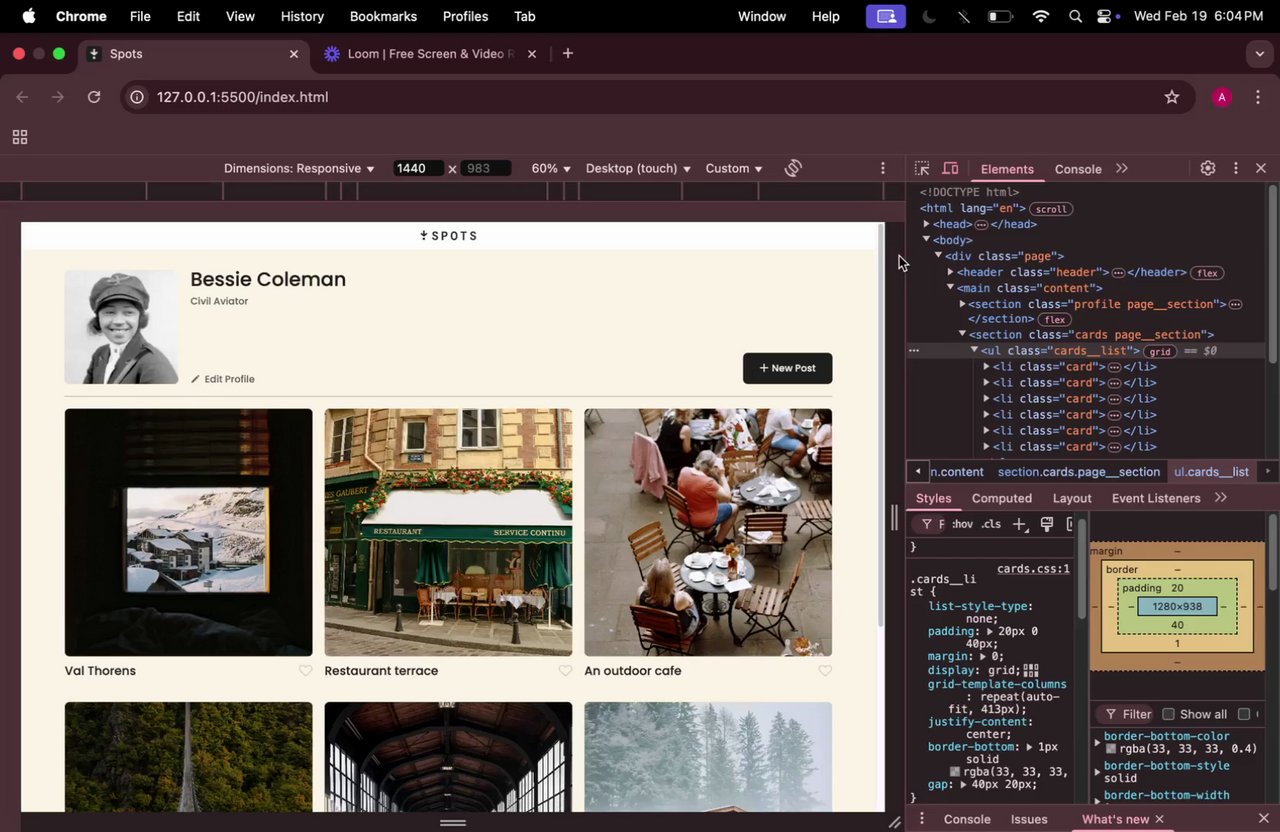The image size is (1280, 832).
Task: Expand the header element node
Action: point(950,272)
